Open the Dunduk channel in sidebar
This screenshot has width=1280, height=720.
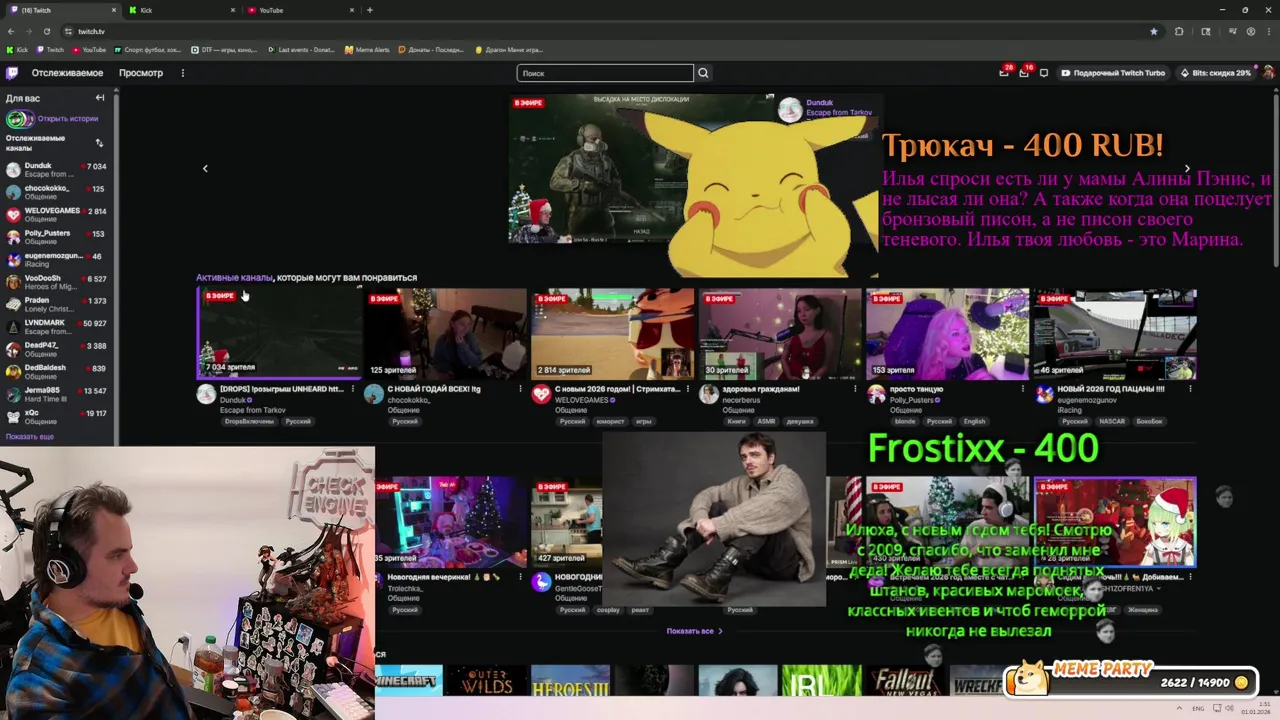pos(57,170)
